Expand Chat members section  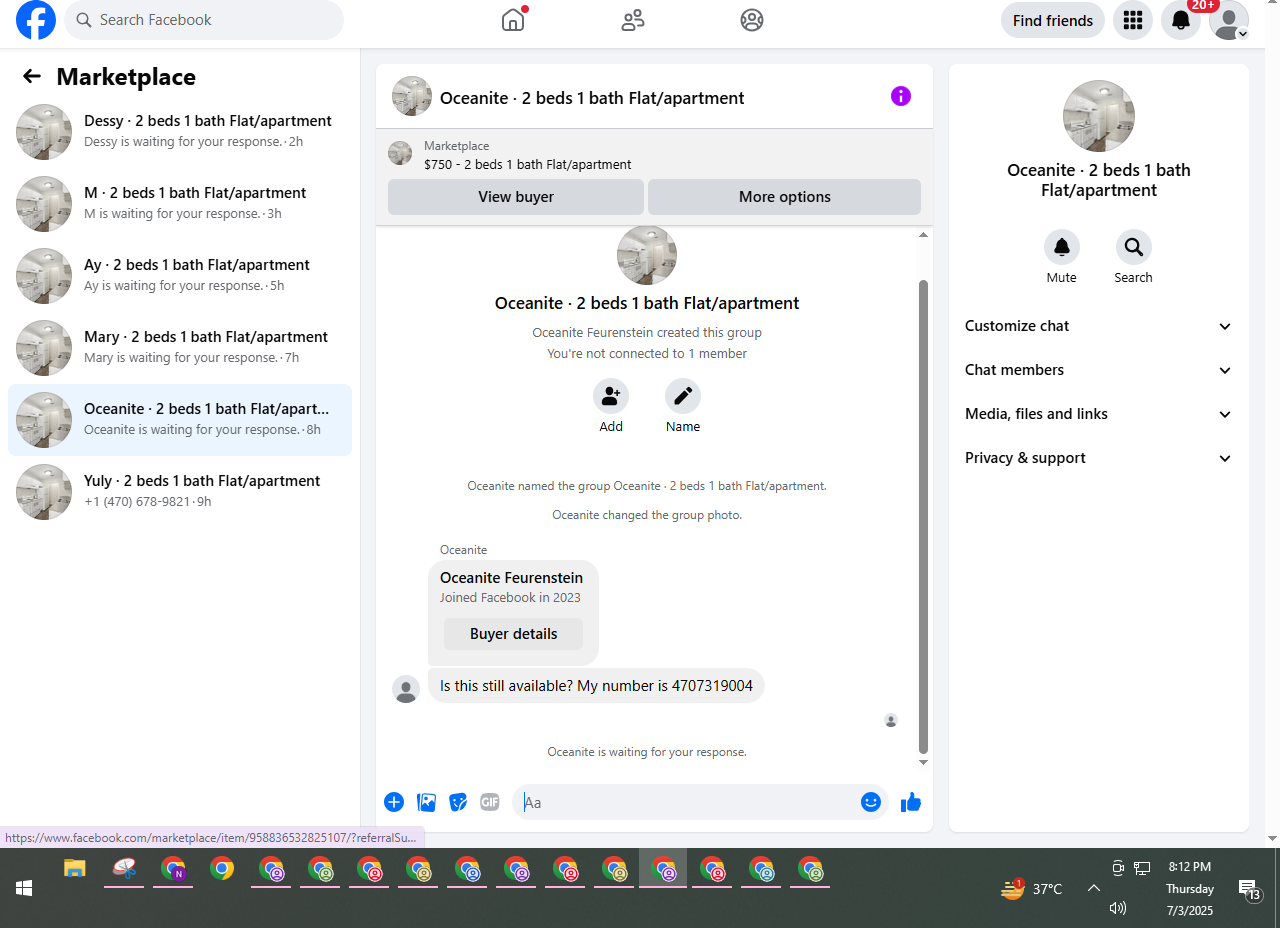click(x=1099, y=370)
